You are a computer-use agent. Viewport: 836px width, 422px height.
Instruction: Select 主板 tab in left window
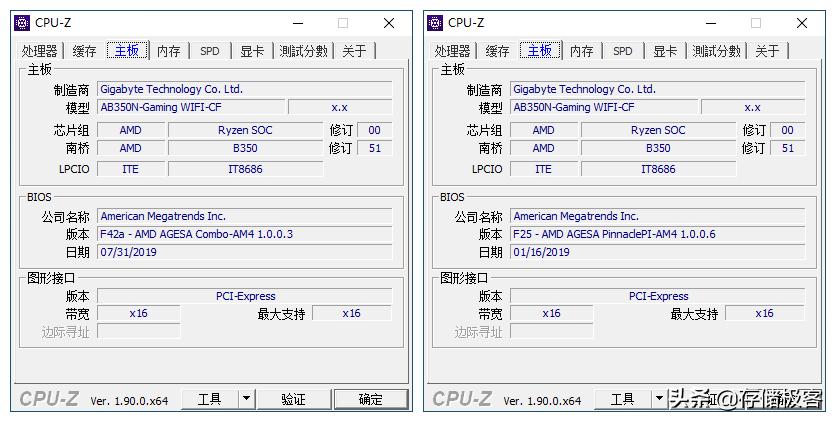[x=127, y=50]
